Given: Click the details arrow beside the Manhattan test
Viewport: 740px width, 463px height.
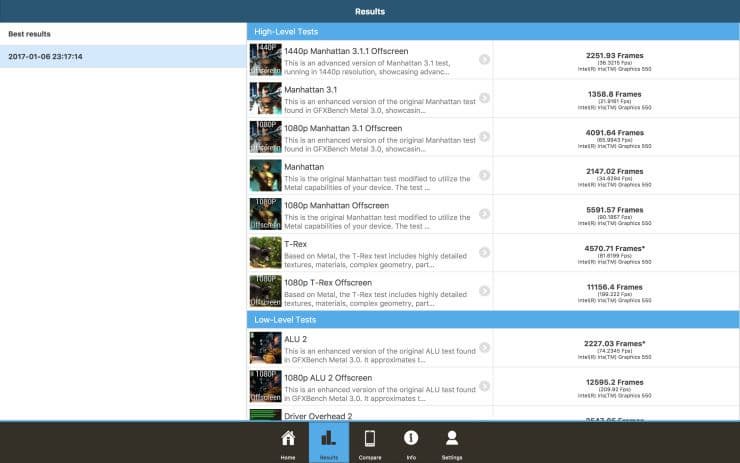Looking at the screenshot, I should pos(484,175).
